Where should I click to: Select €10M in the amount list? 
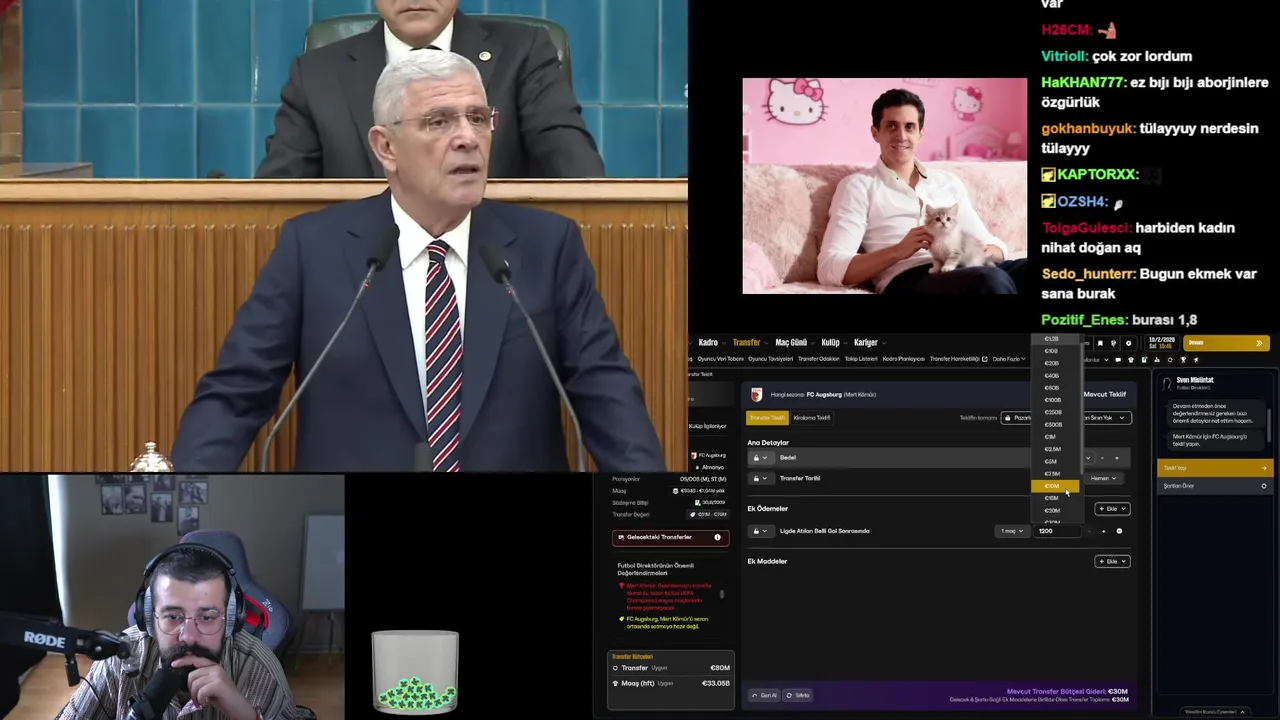[x=1055, y=486]
